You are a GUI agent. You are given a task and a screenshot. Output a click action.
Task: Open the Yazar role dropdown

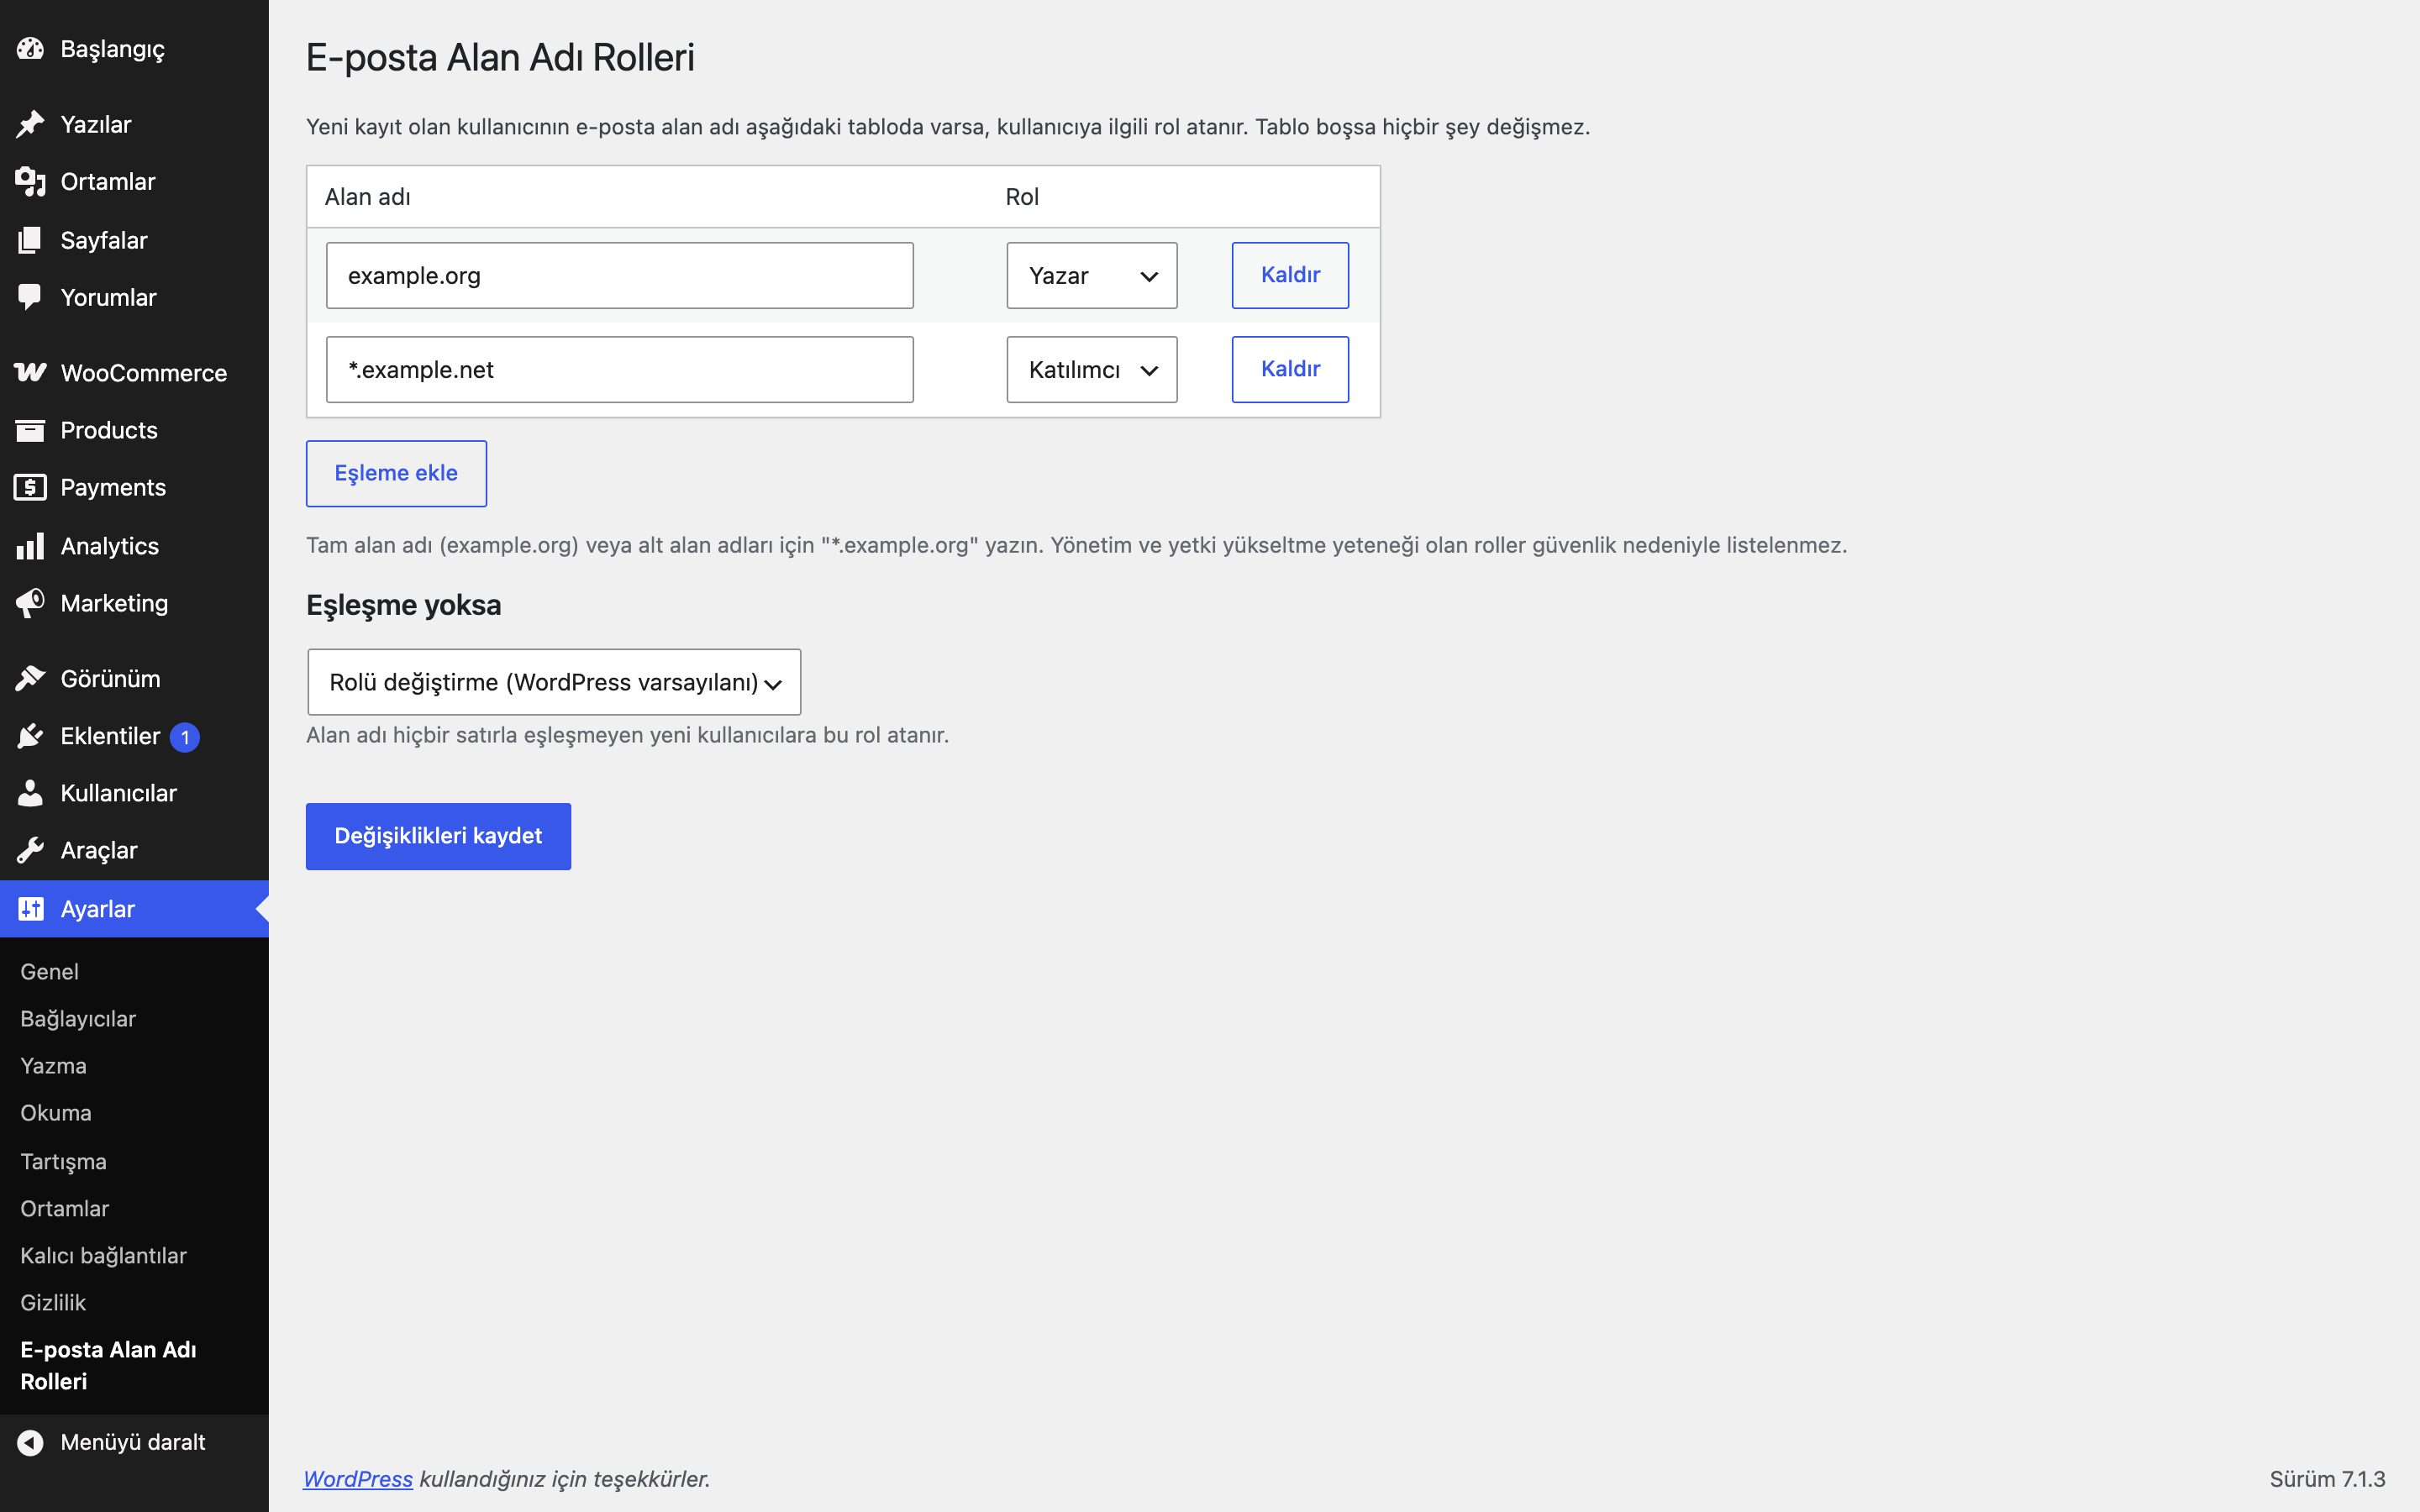(x=1091, y=275)
